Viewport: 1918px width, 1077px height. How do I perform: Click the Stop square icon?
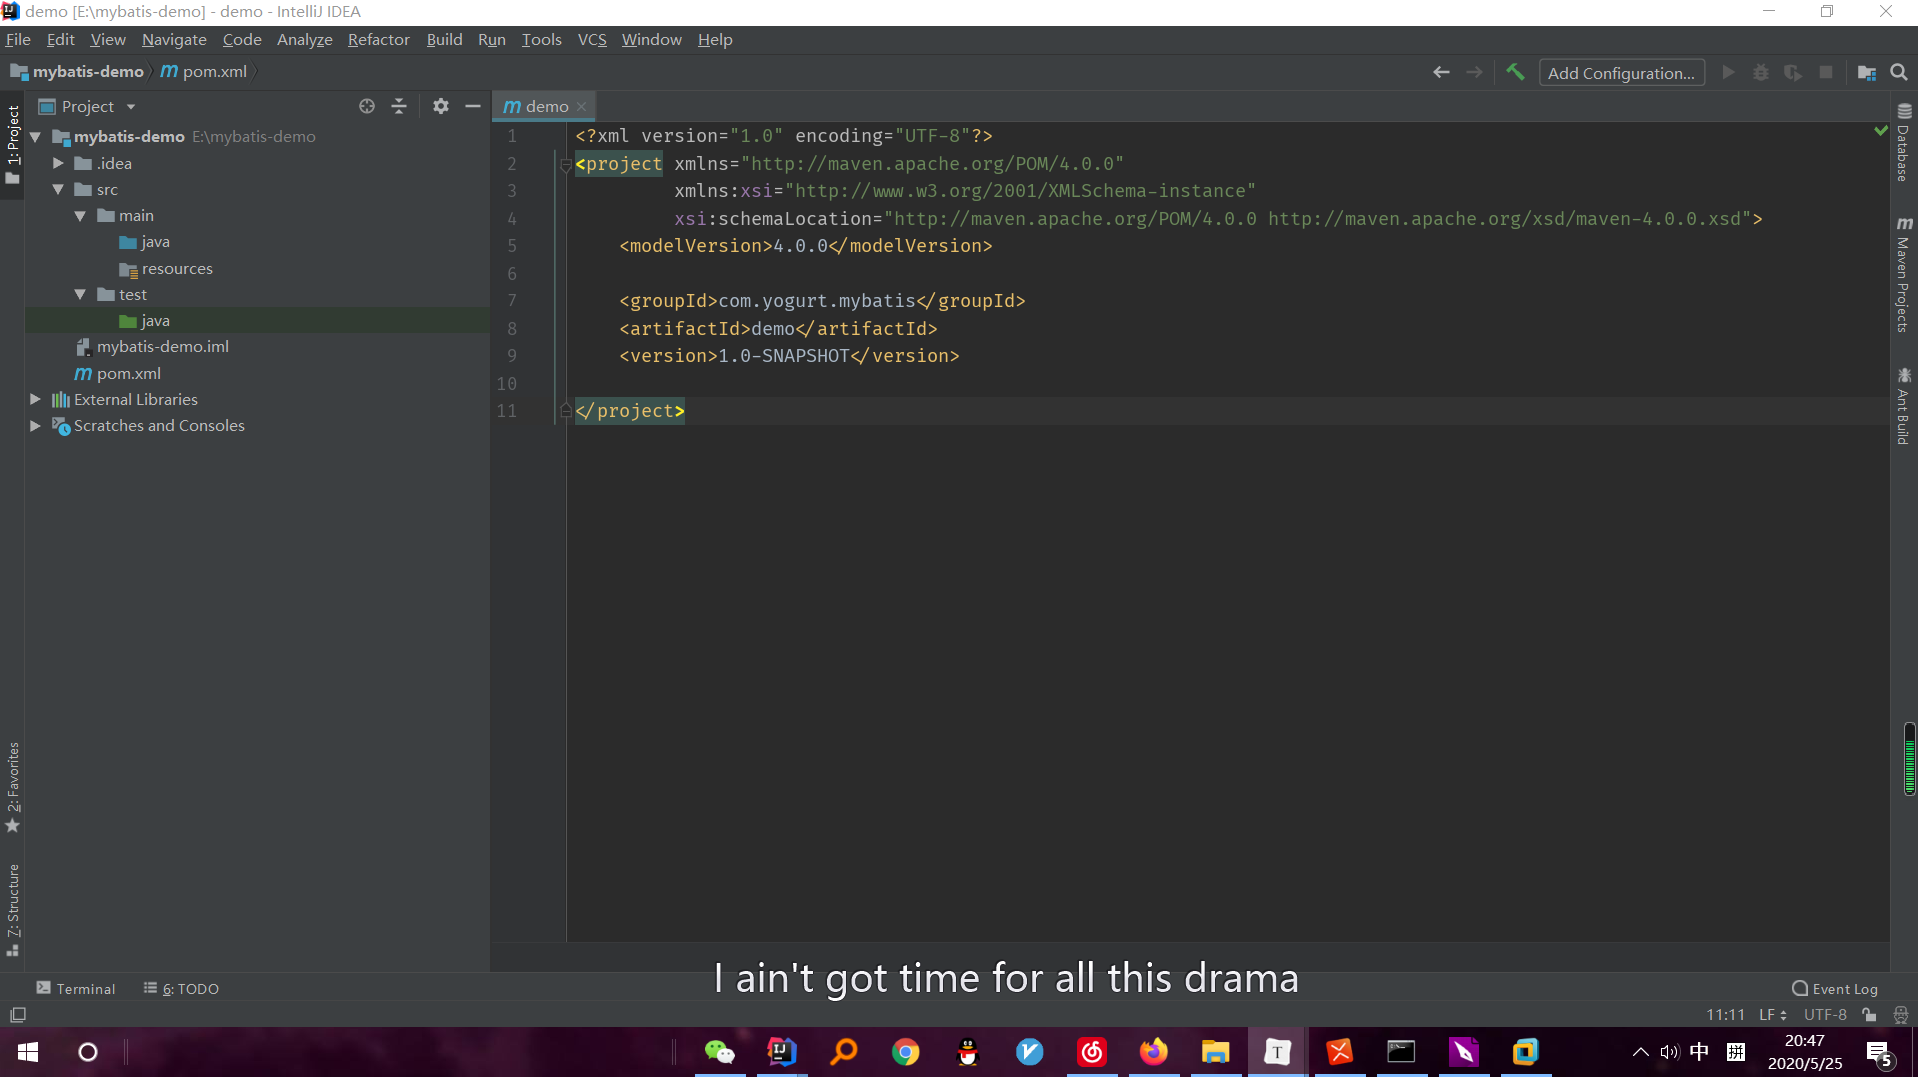1826,72
